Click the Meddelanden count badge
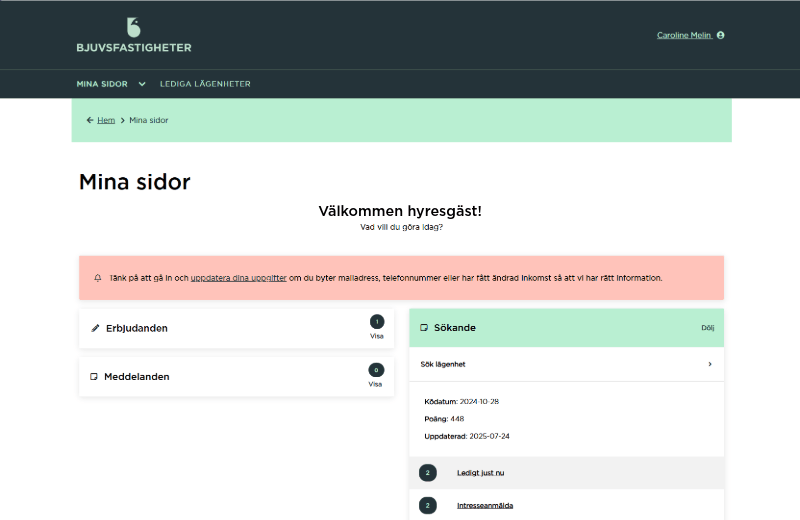Viewport: 800px width, 520px height. 376,370
